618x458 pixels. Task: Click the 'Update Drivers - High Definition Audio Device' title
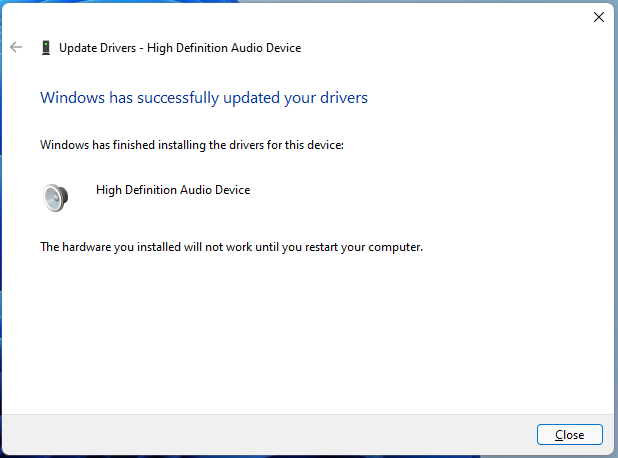click(x=180, y=48)
